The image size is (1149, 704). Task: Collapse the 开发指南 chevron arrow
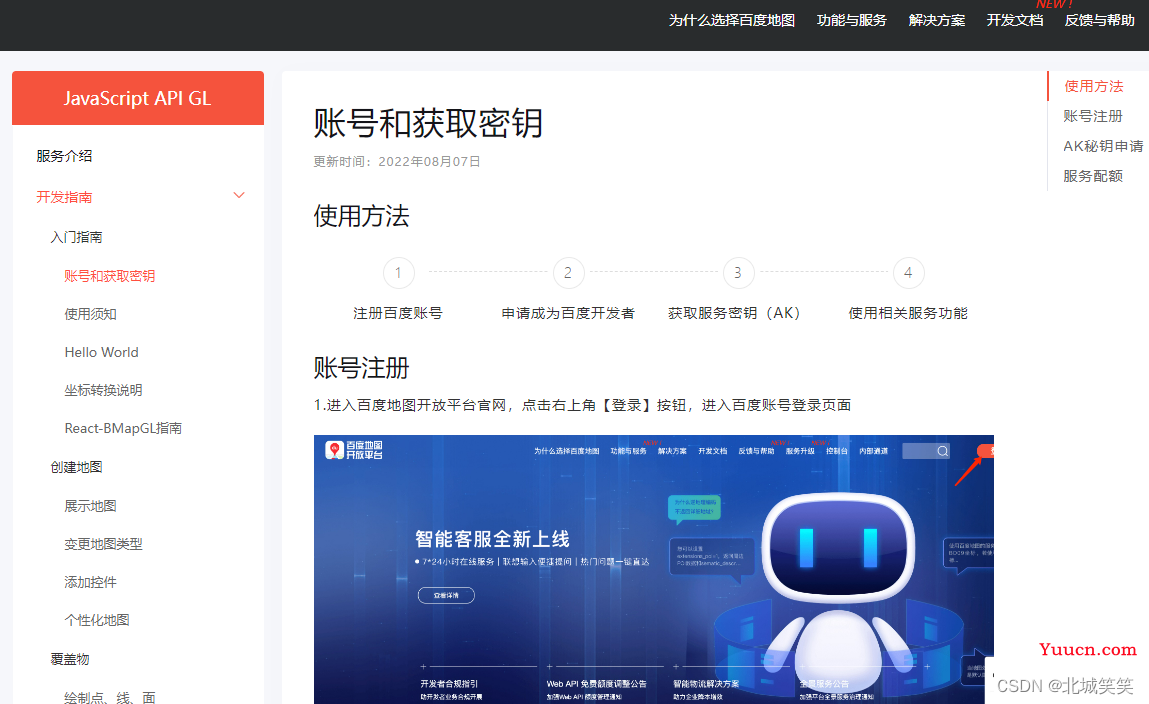(238, 196)
